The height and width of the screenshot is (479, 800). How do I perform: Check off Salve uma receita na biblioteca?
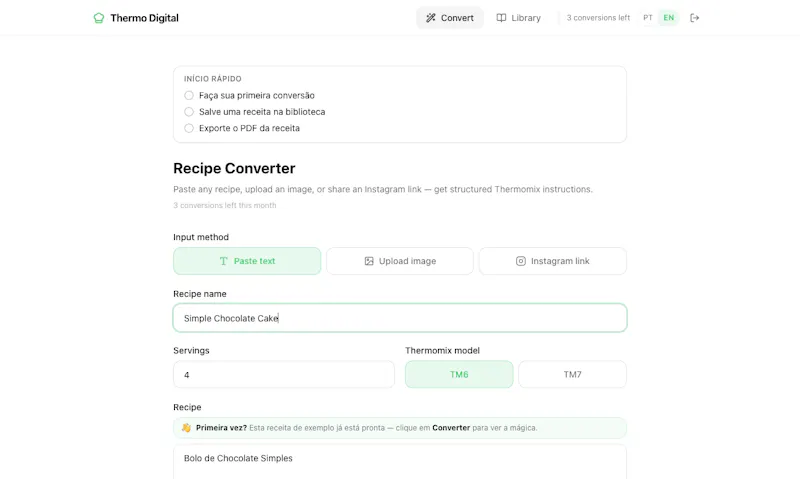[189, 112]
